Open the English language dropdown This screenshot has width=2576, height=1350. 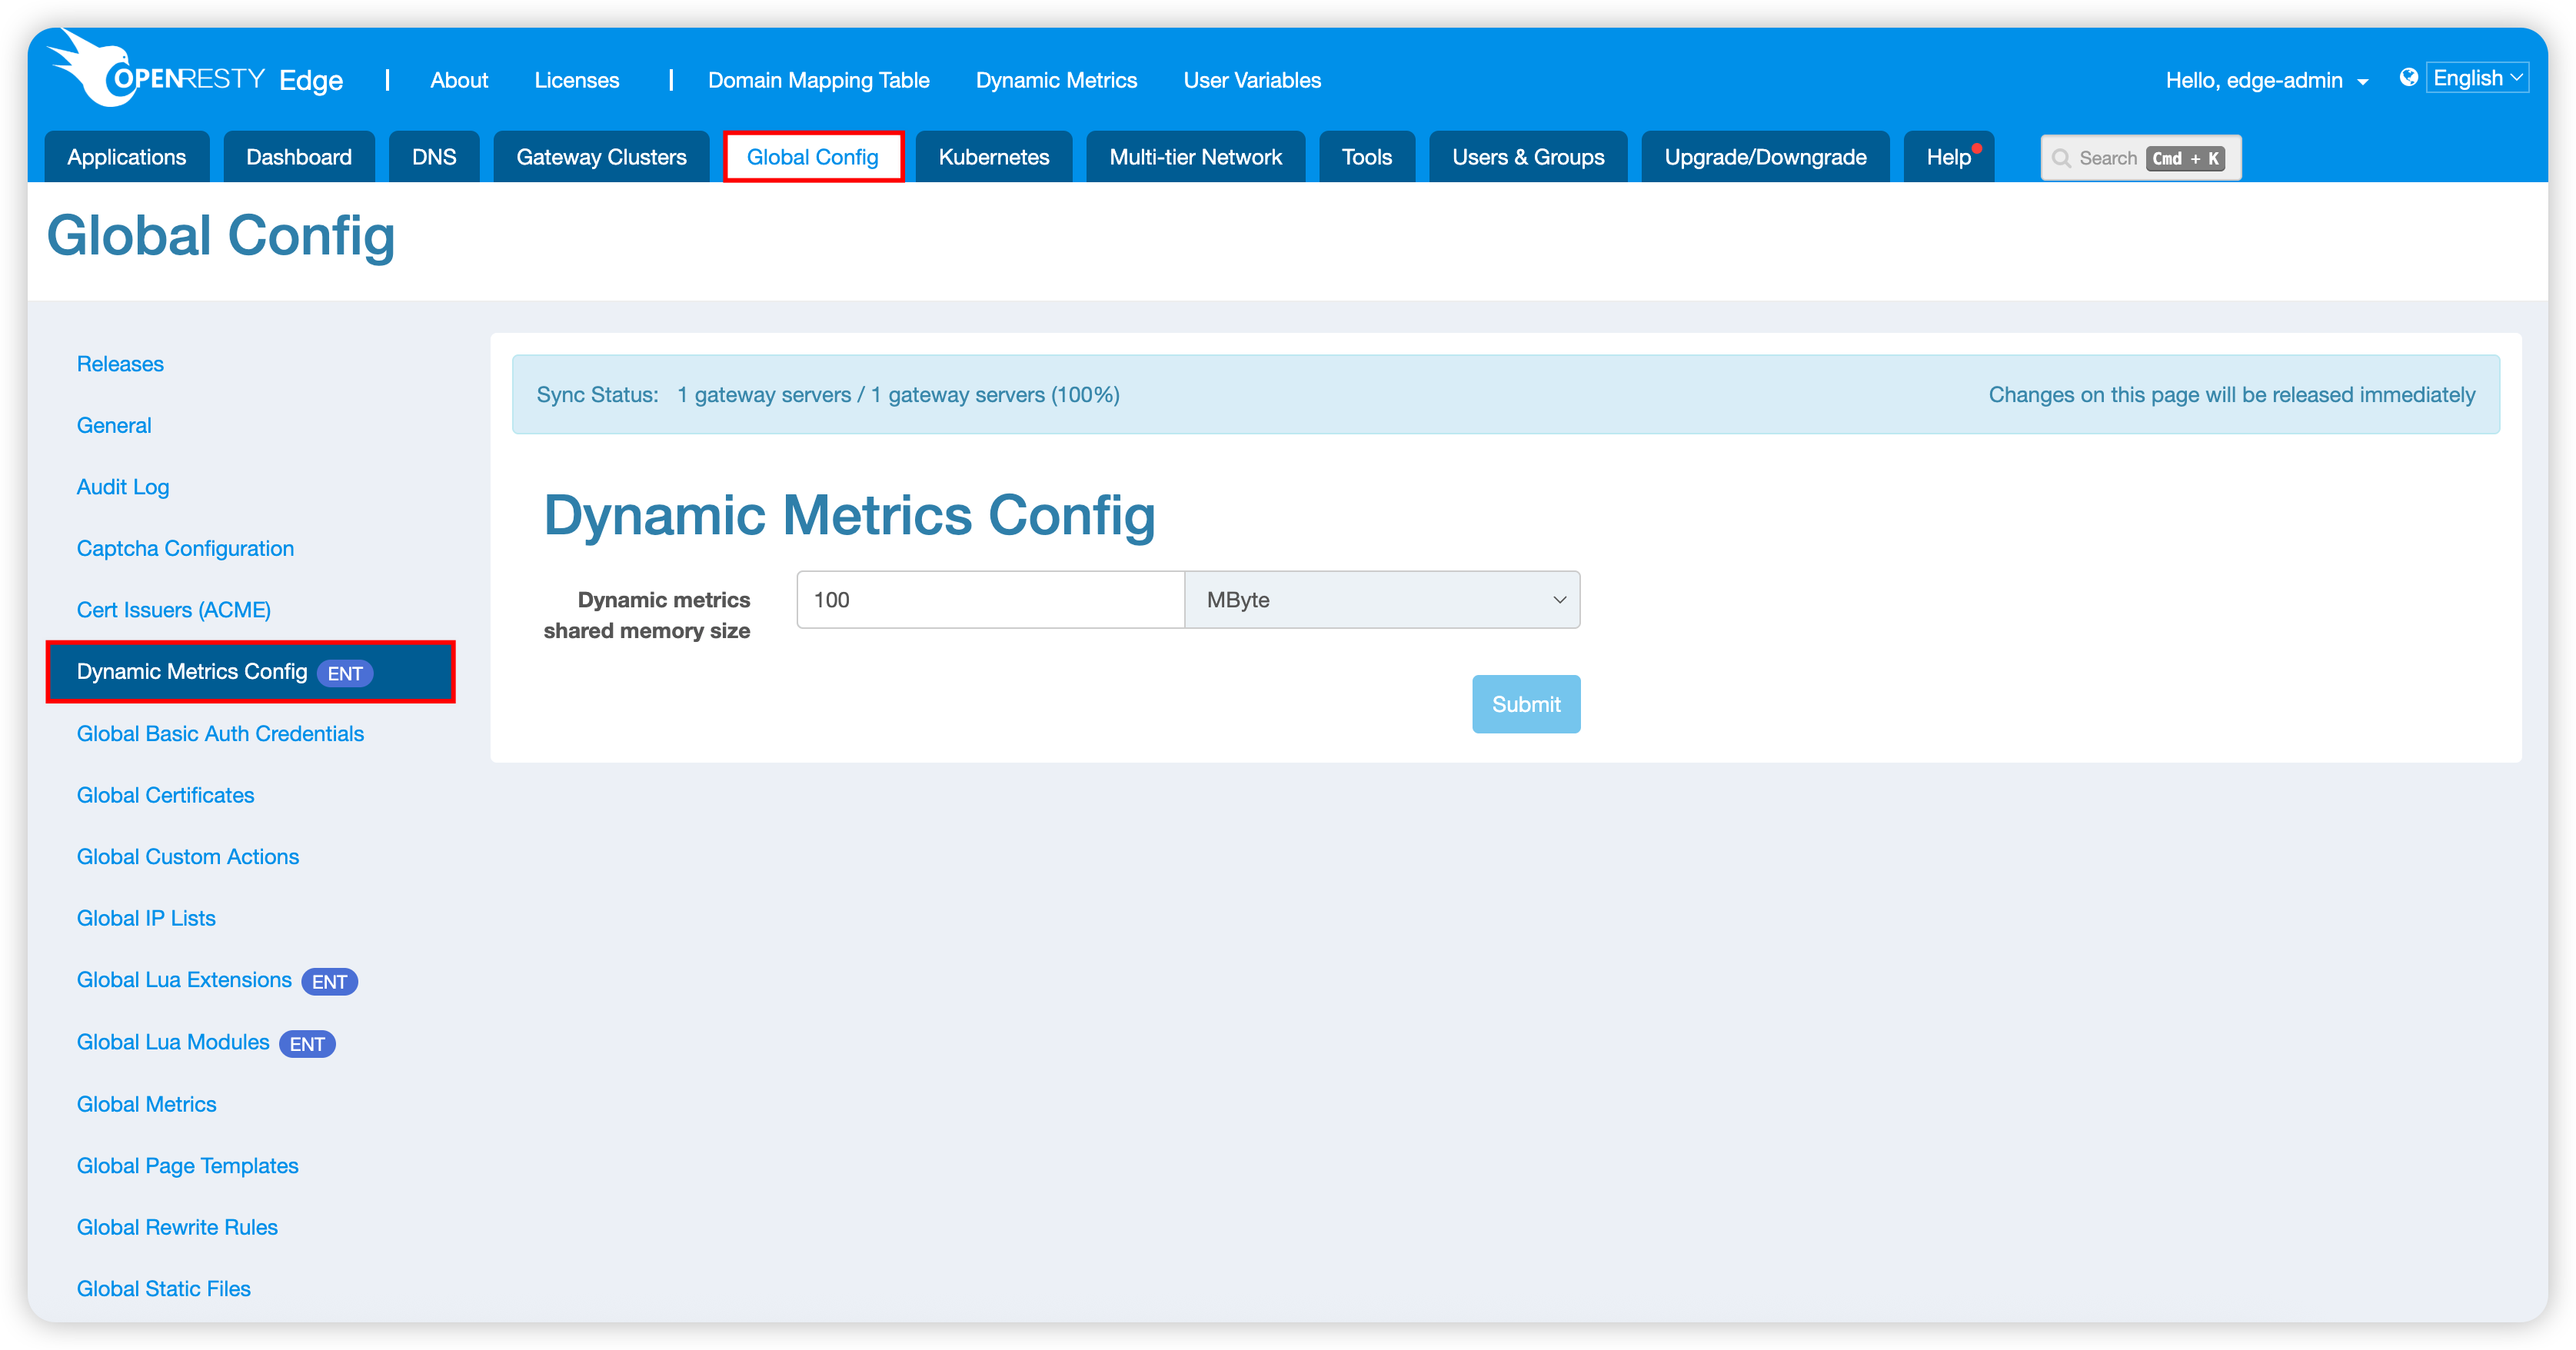(2477, 77)
